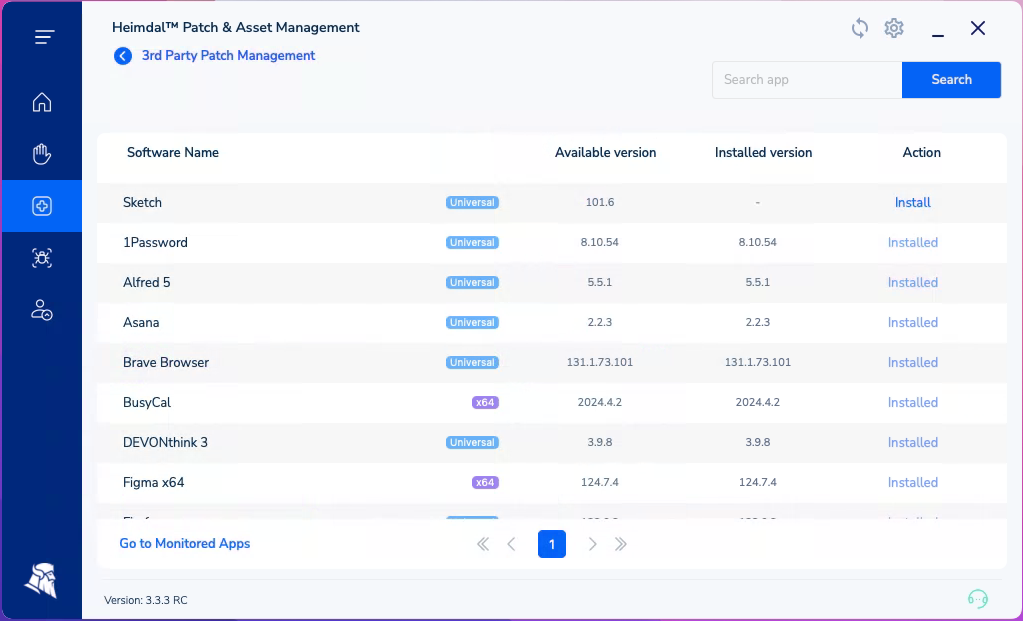Click the Heimdal Patch & Asset Management title
The image size is (1023, 621).
pyautogui.click(x=236, y=27)
